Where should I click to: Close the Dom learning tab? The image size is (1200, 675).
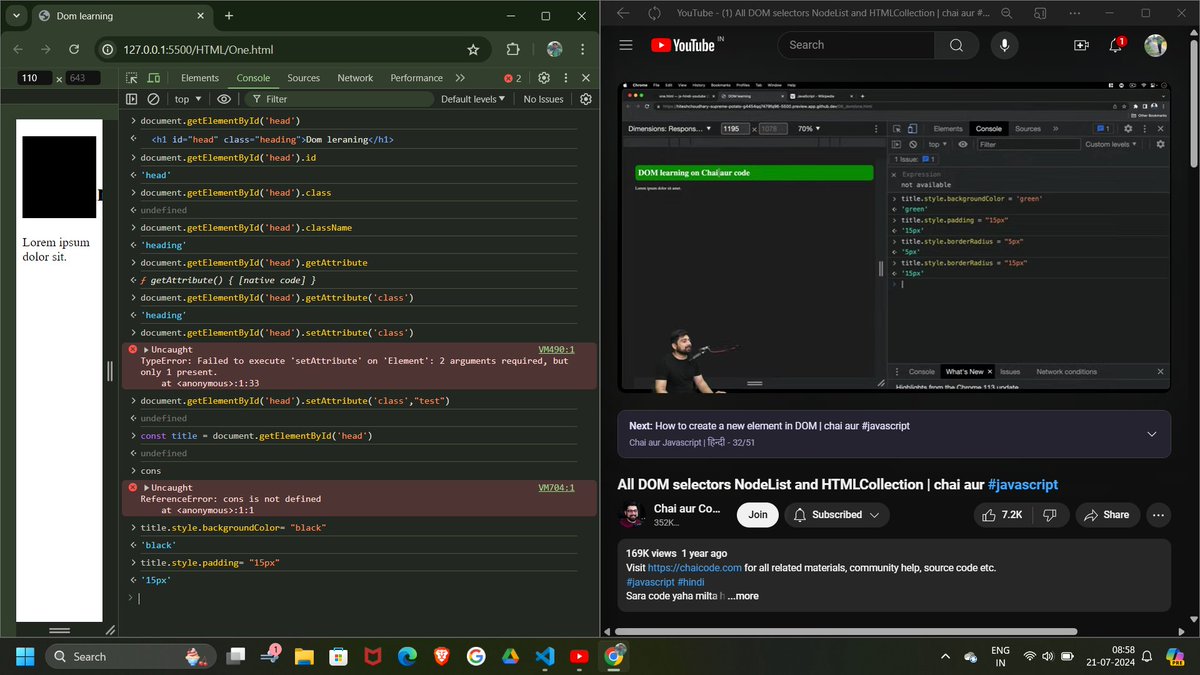point(201,16)
